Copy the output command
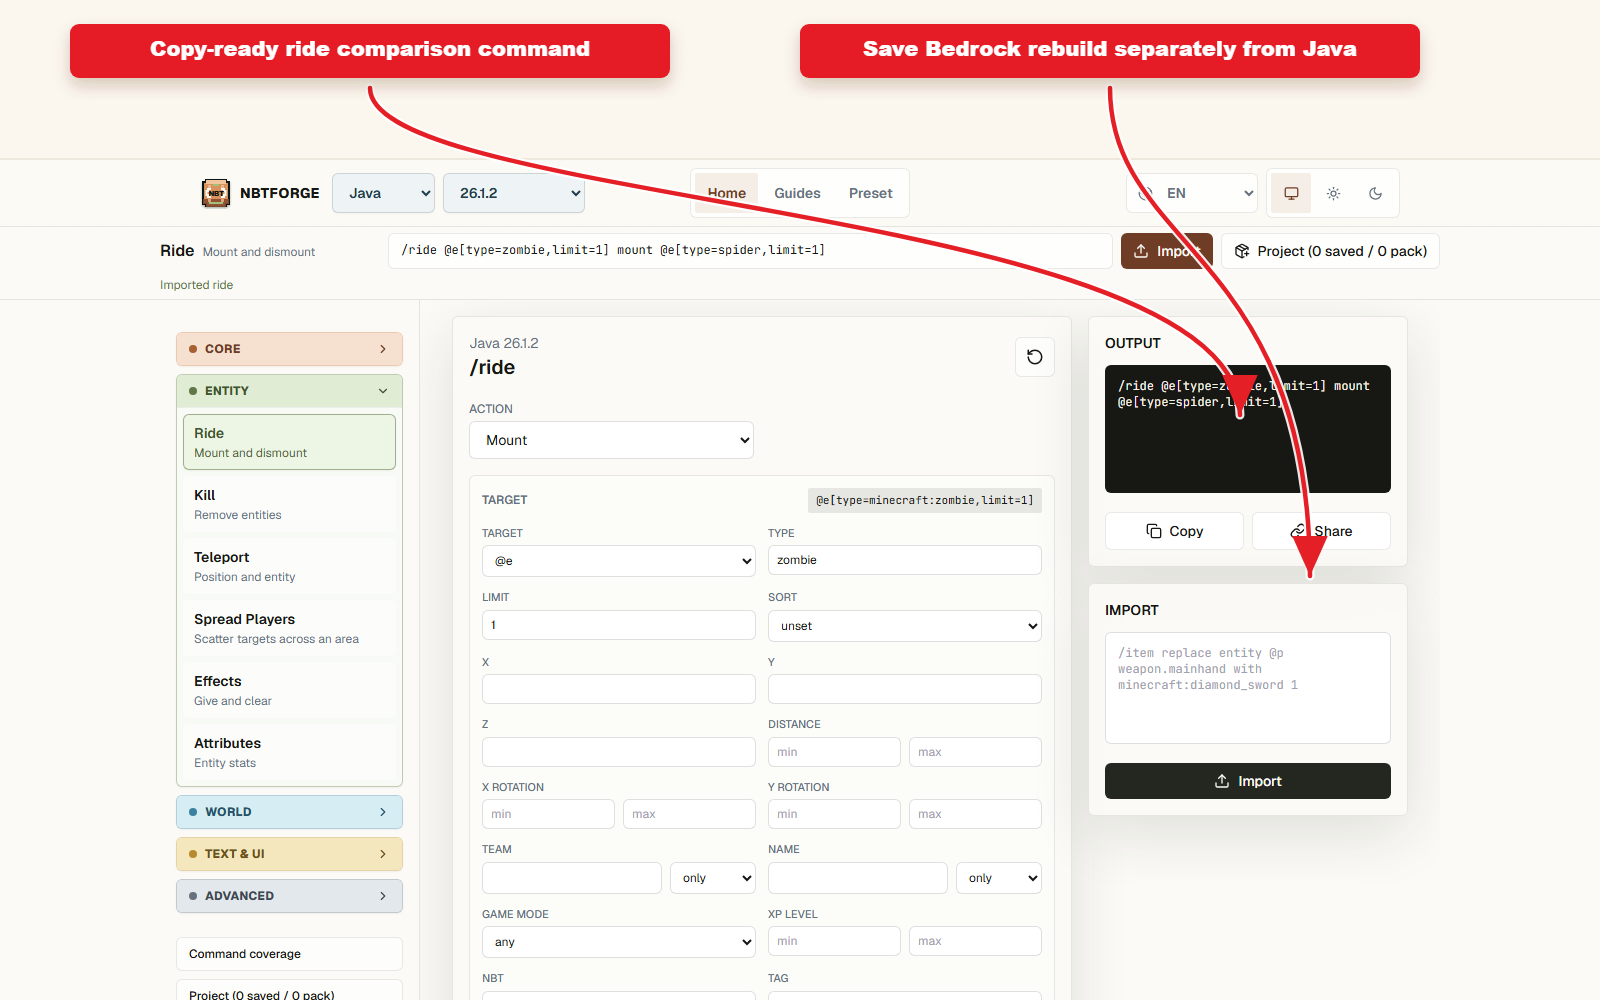1600x1000 pixels. (1174, 531)
